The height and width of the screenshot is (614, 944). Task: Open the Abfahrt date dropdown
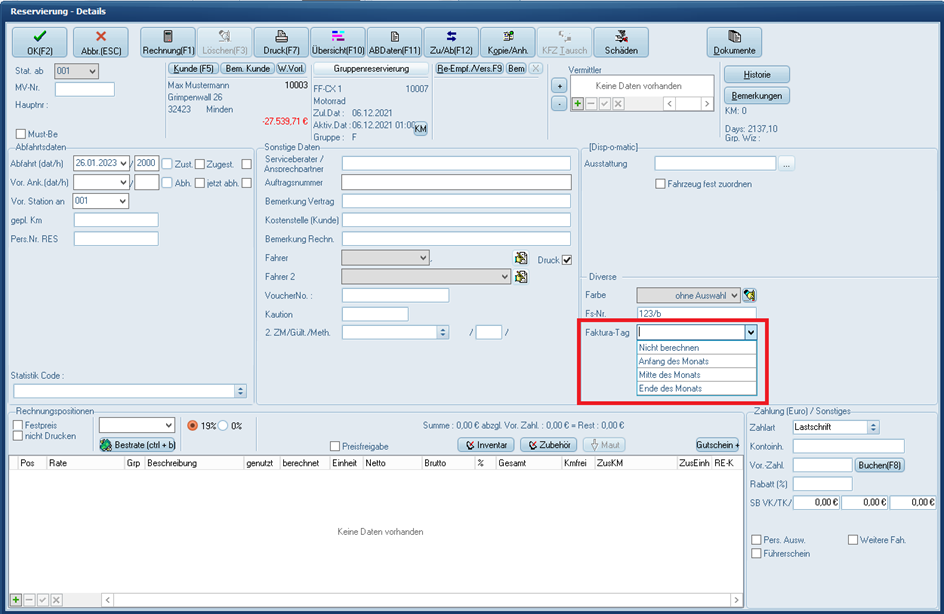(123, 163)
